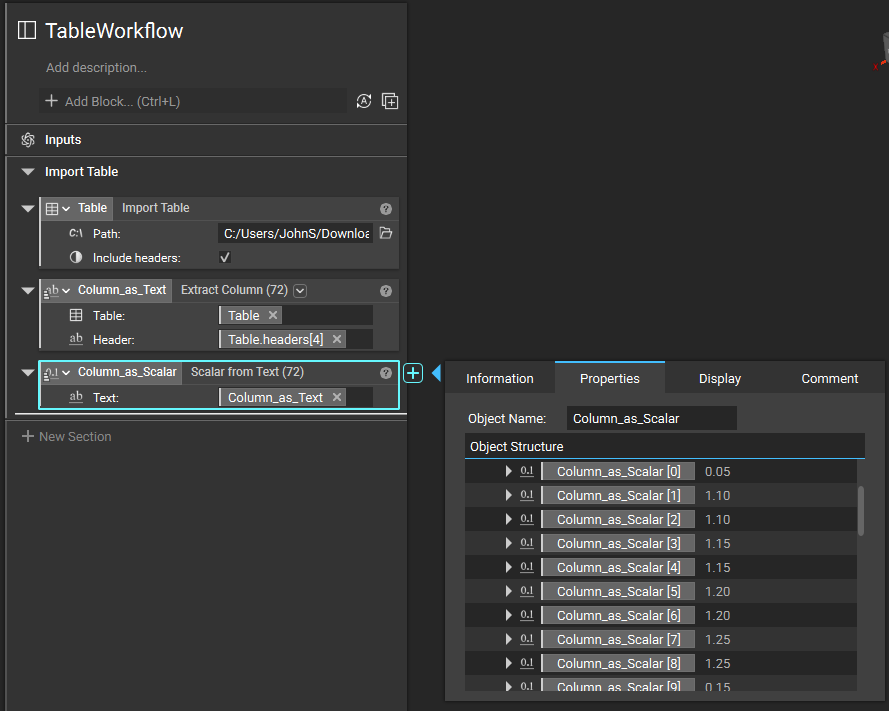Collapse the Column_as_Scalar block triangle
This screenshot has height=711, width=889.
pyautogui.click(x=28, y=372)
